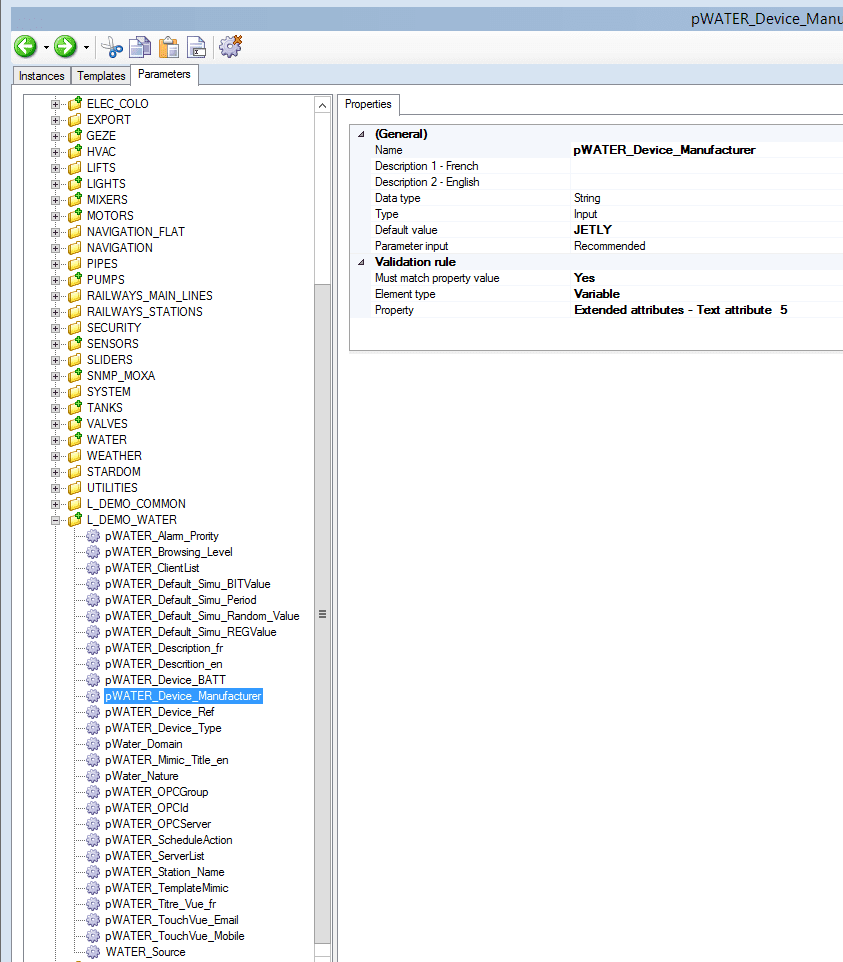This screenshot has width=843, height=962.
Task: Switch to the Templates tab
Action: [101, 76]
